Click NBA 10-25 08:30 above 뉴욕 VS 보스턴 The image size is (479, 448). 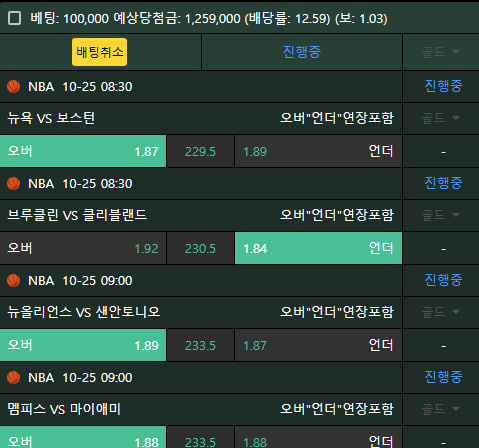pos(80,87)
